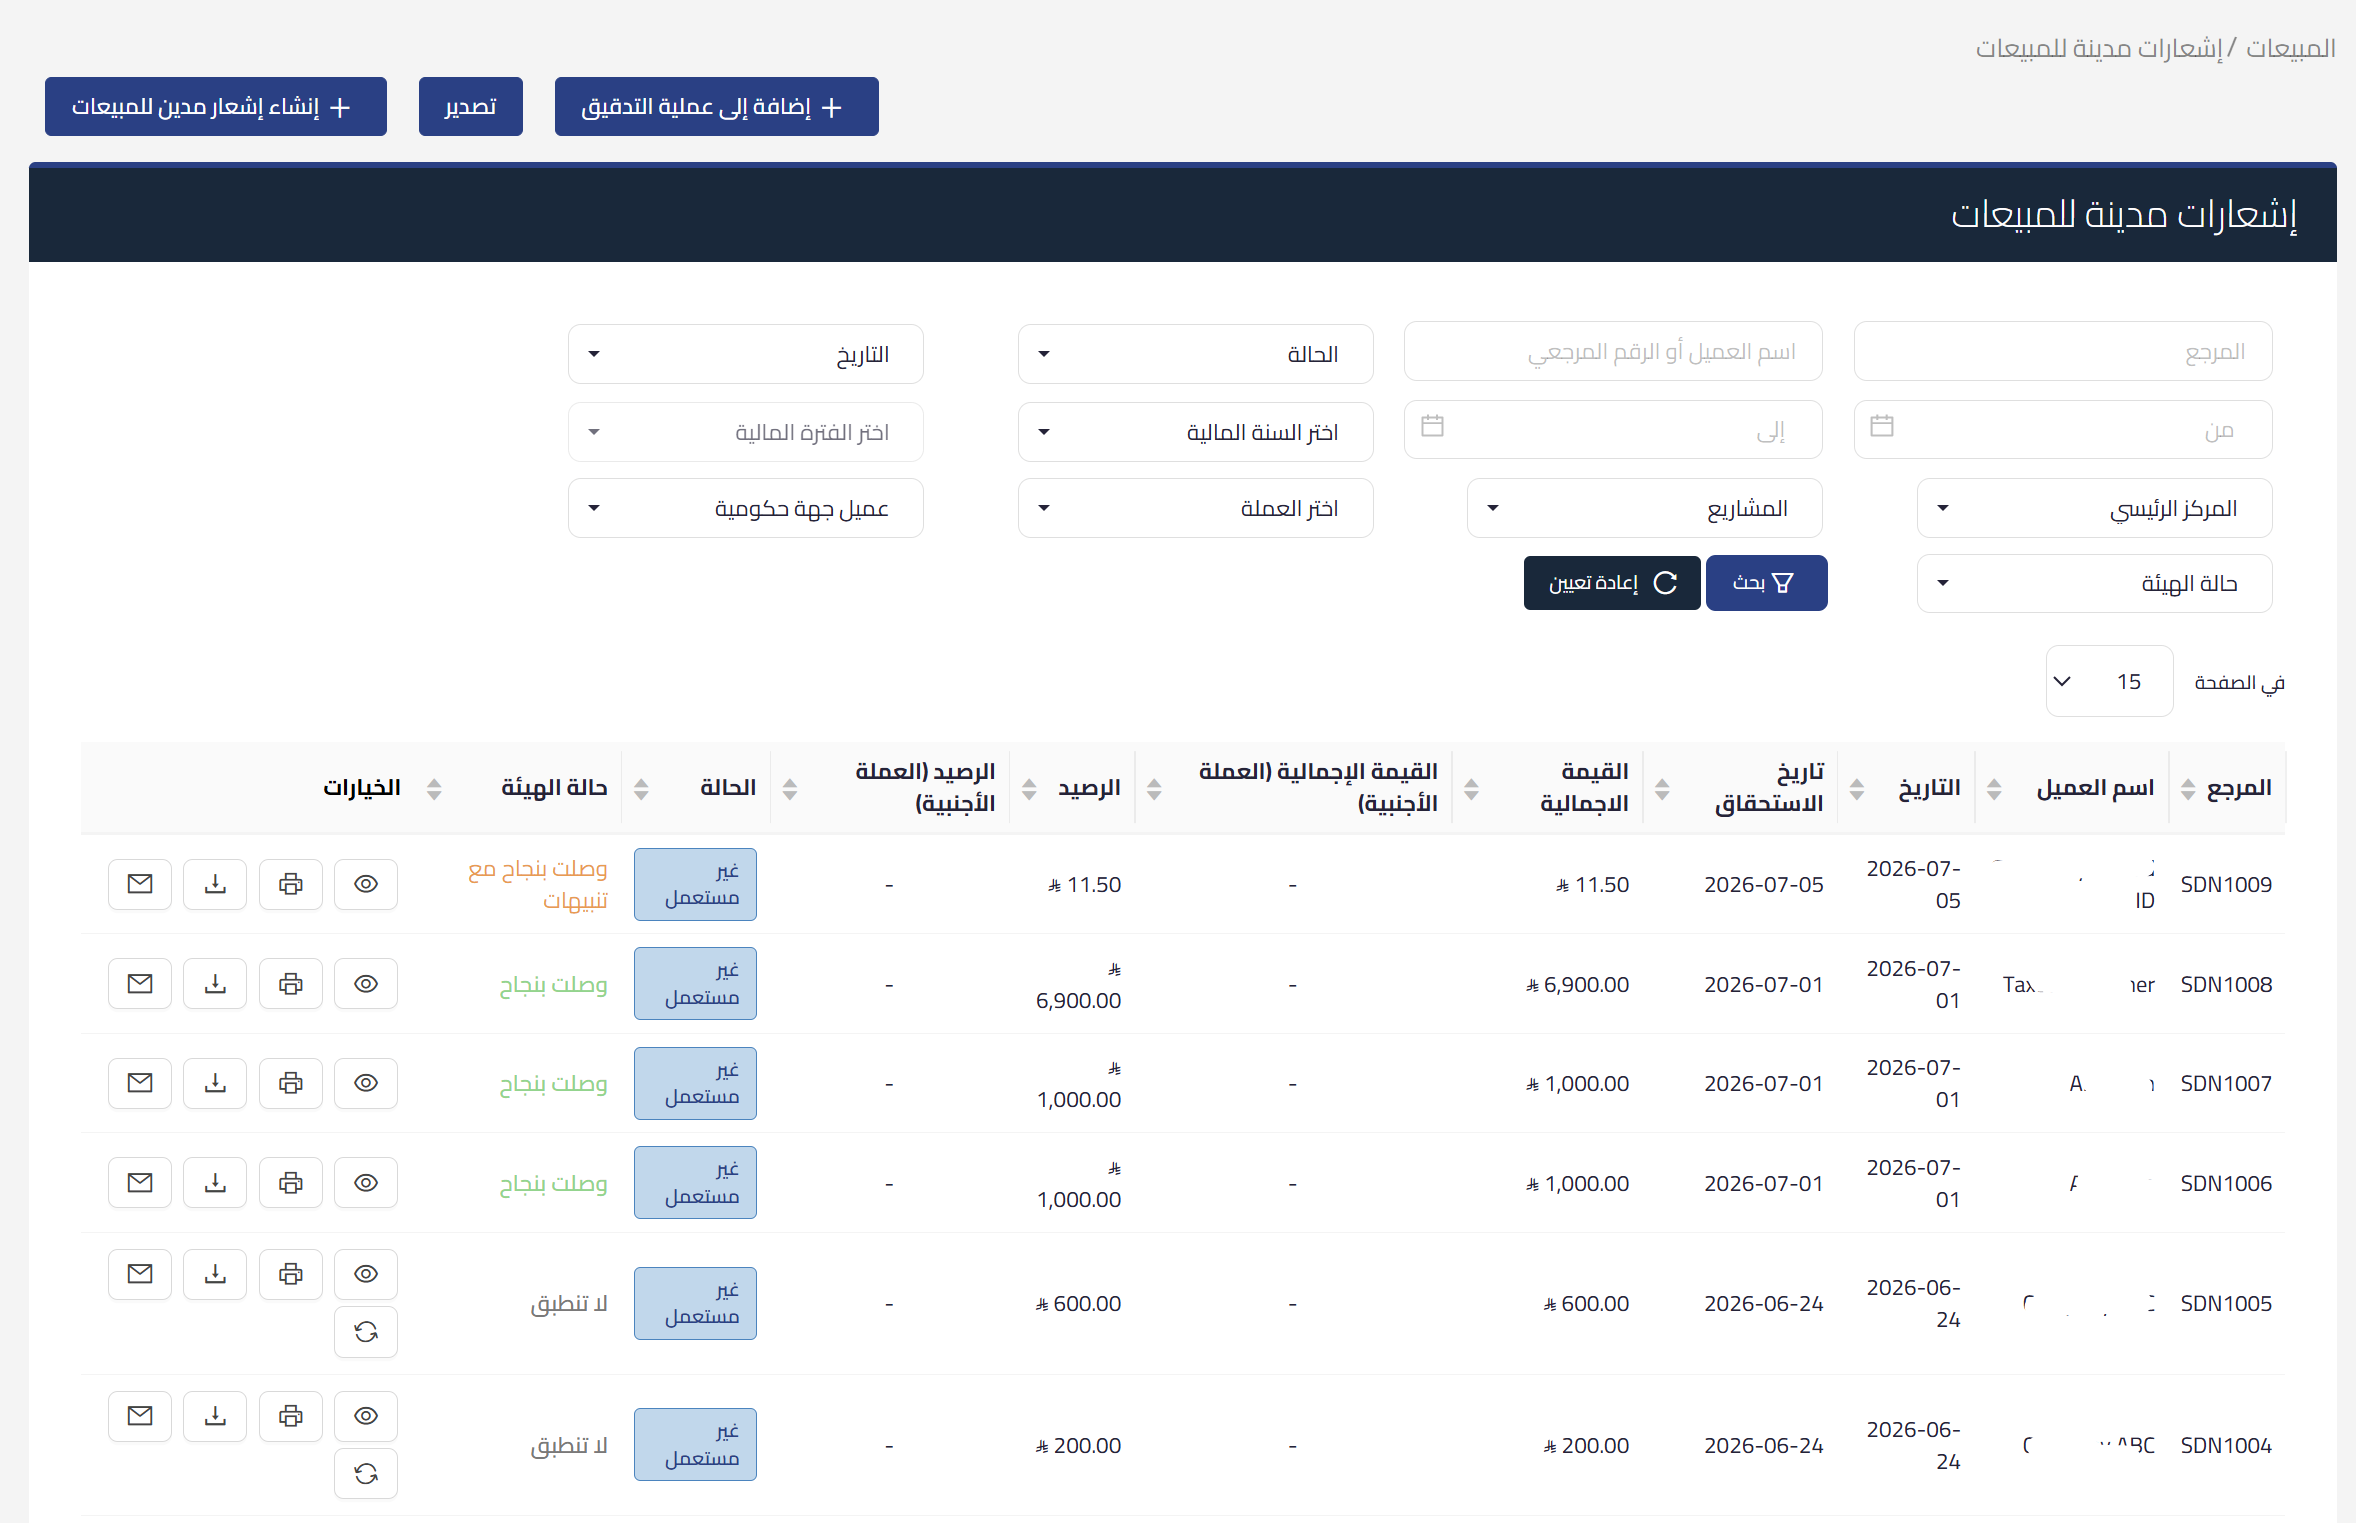The width and height of the screenshot is (2356, 1523).
Task: View debit note SDN1008 (eye icon)
Action: pyautogui.click(x=366, y=984)
